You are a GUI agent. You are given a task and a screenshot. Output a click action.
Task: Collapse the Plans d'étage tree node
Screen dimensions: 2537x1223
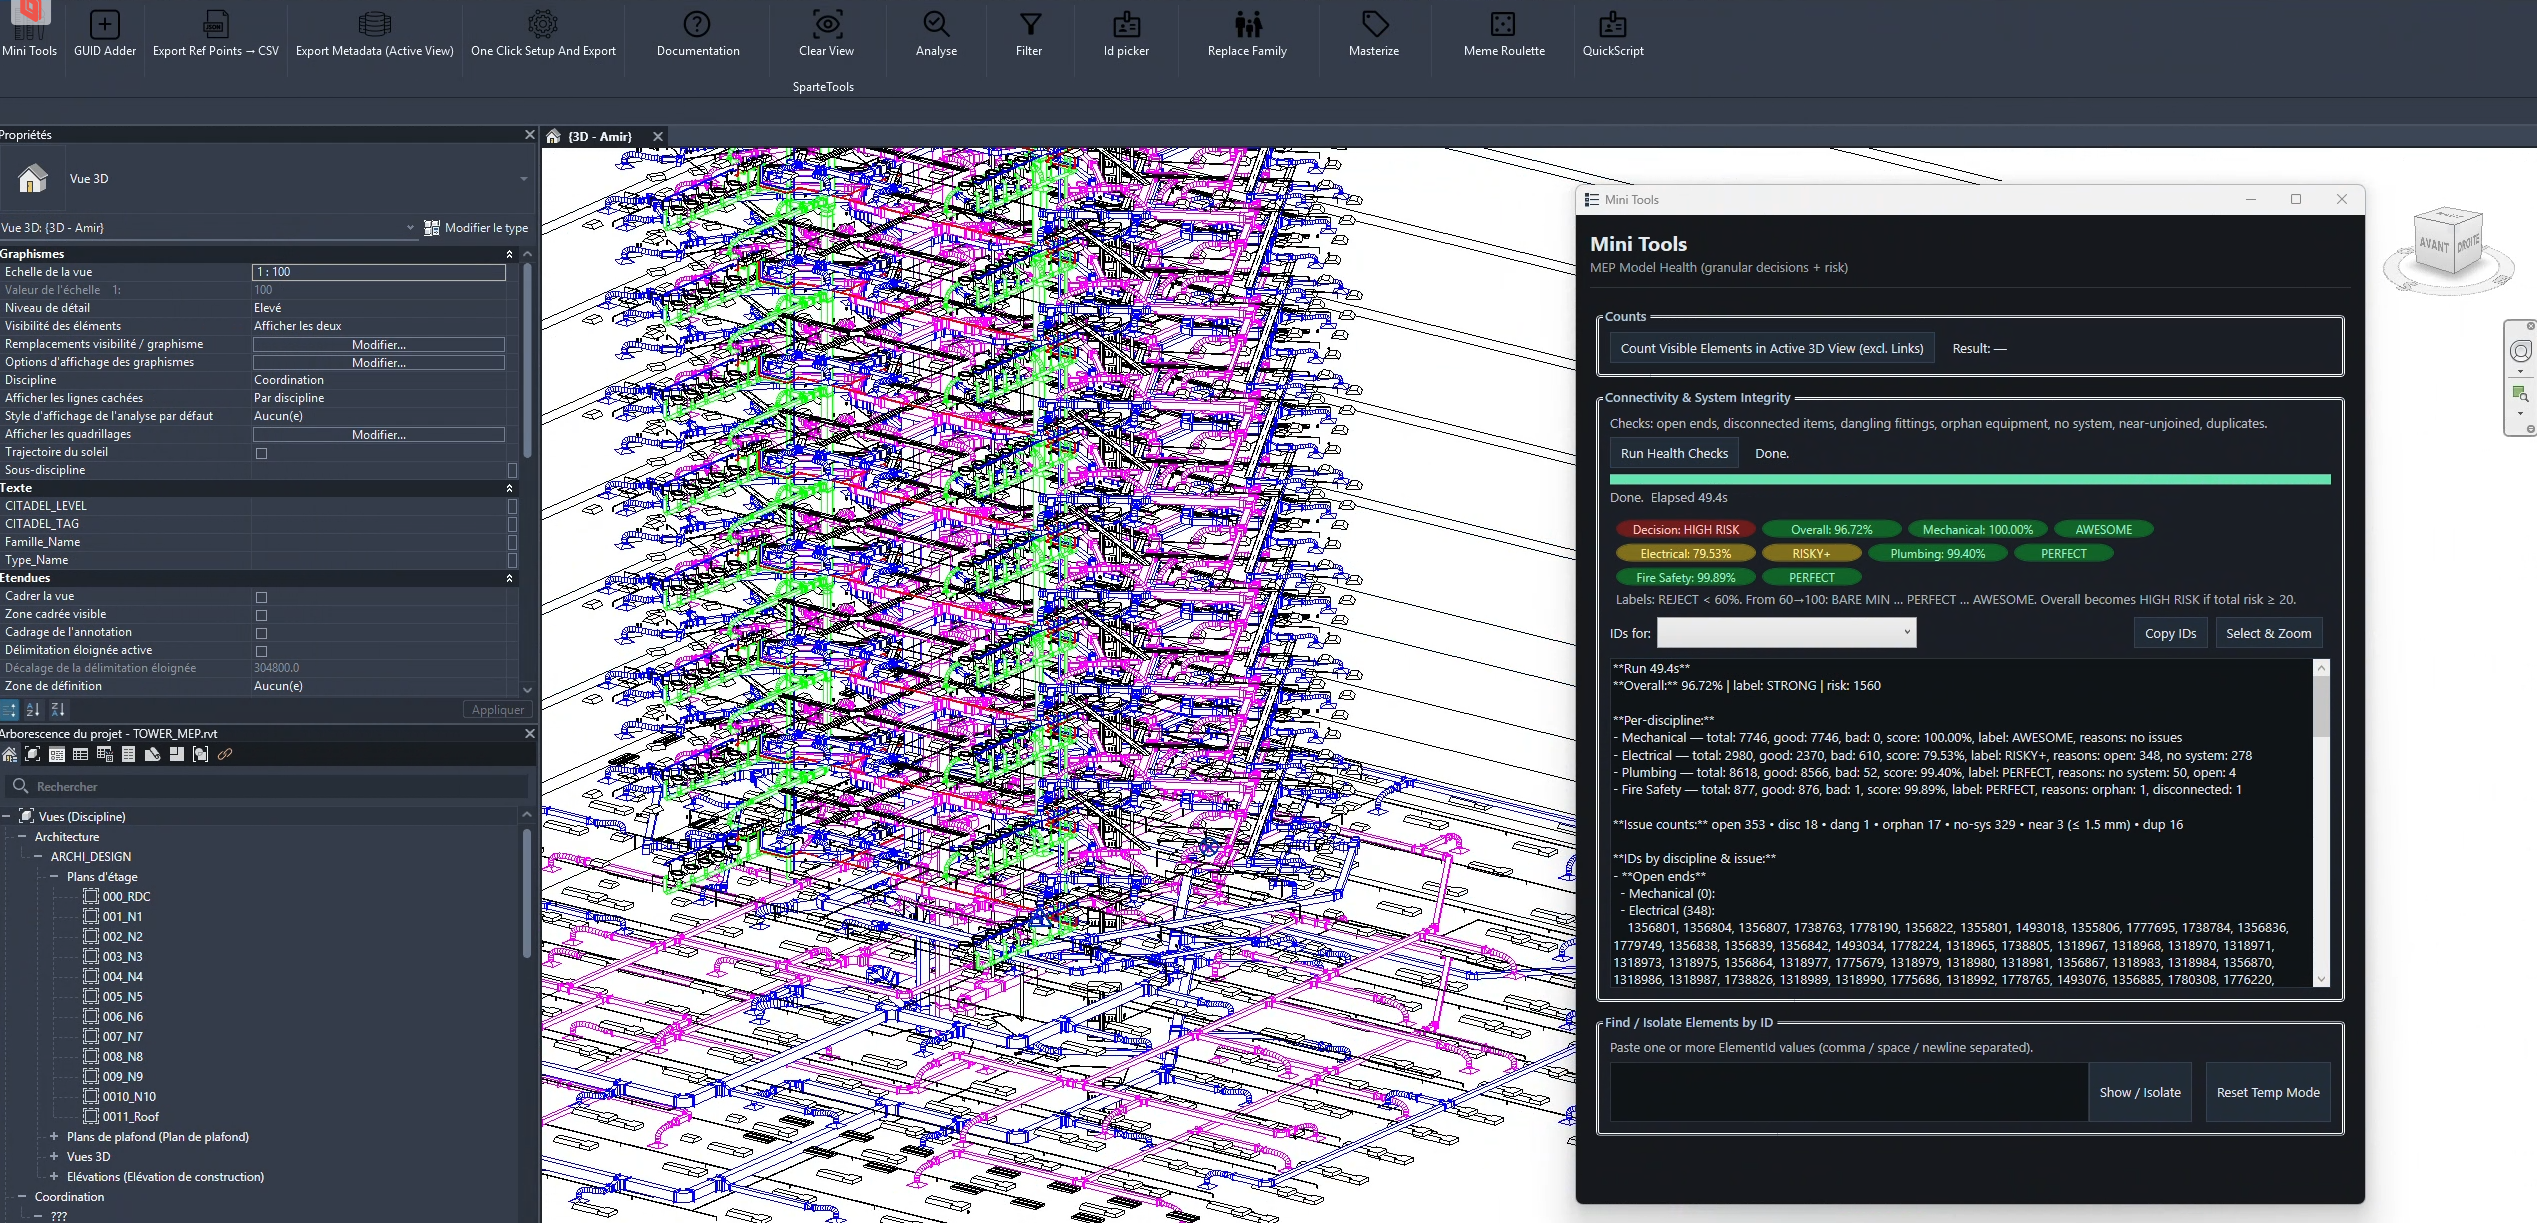pos(54,877)
